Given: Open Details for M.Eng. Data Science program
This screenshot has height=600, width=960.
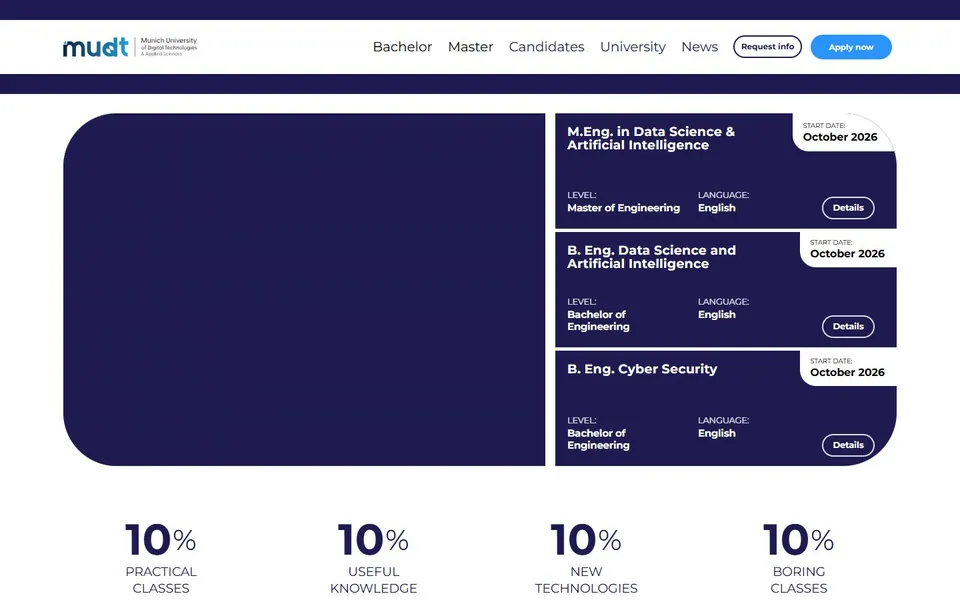Looking at the screenshot, I should coord(848,208).
